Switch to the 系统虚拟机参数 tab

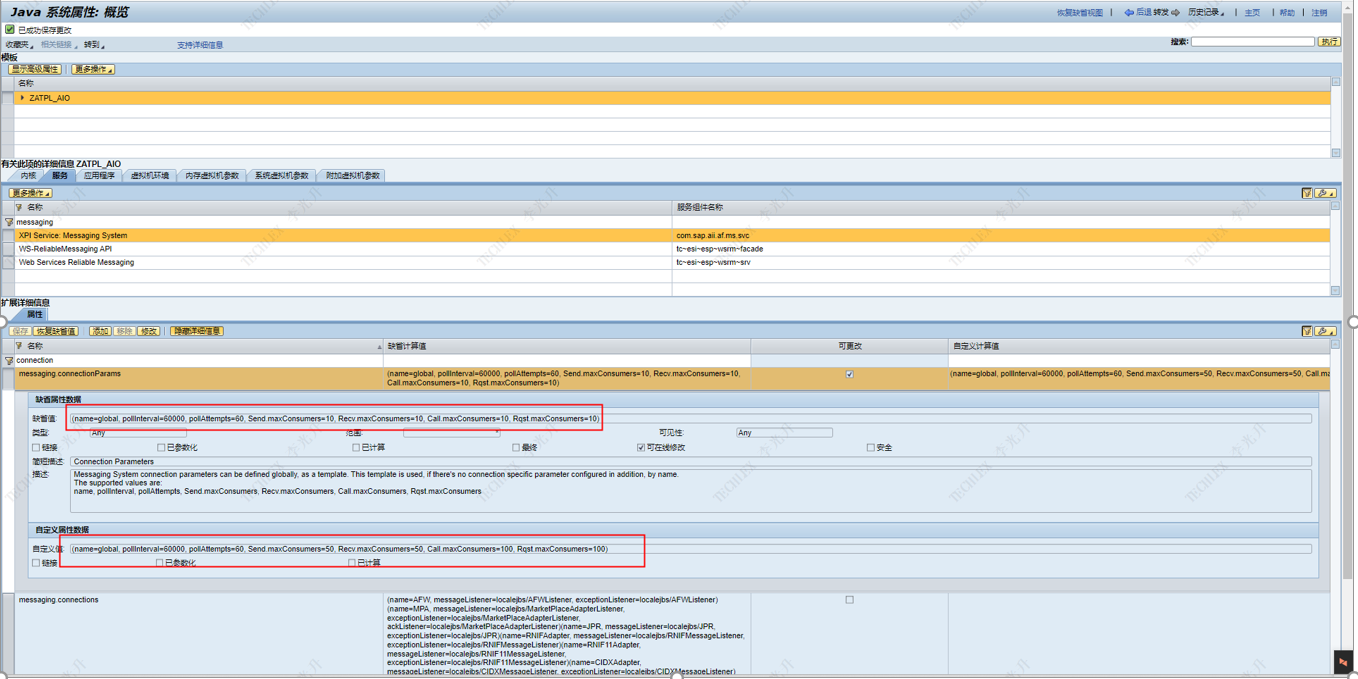282,176
